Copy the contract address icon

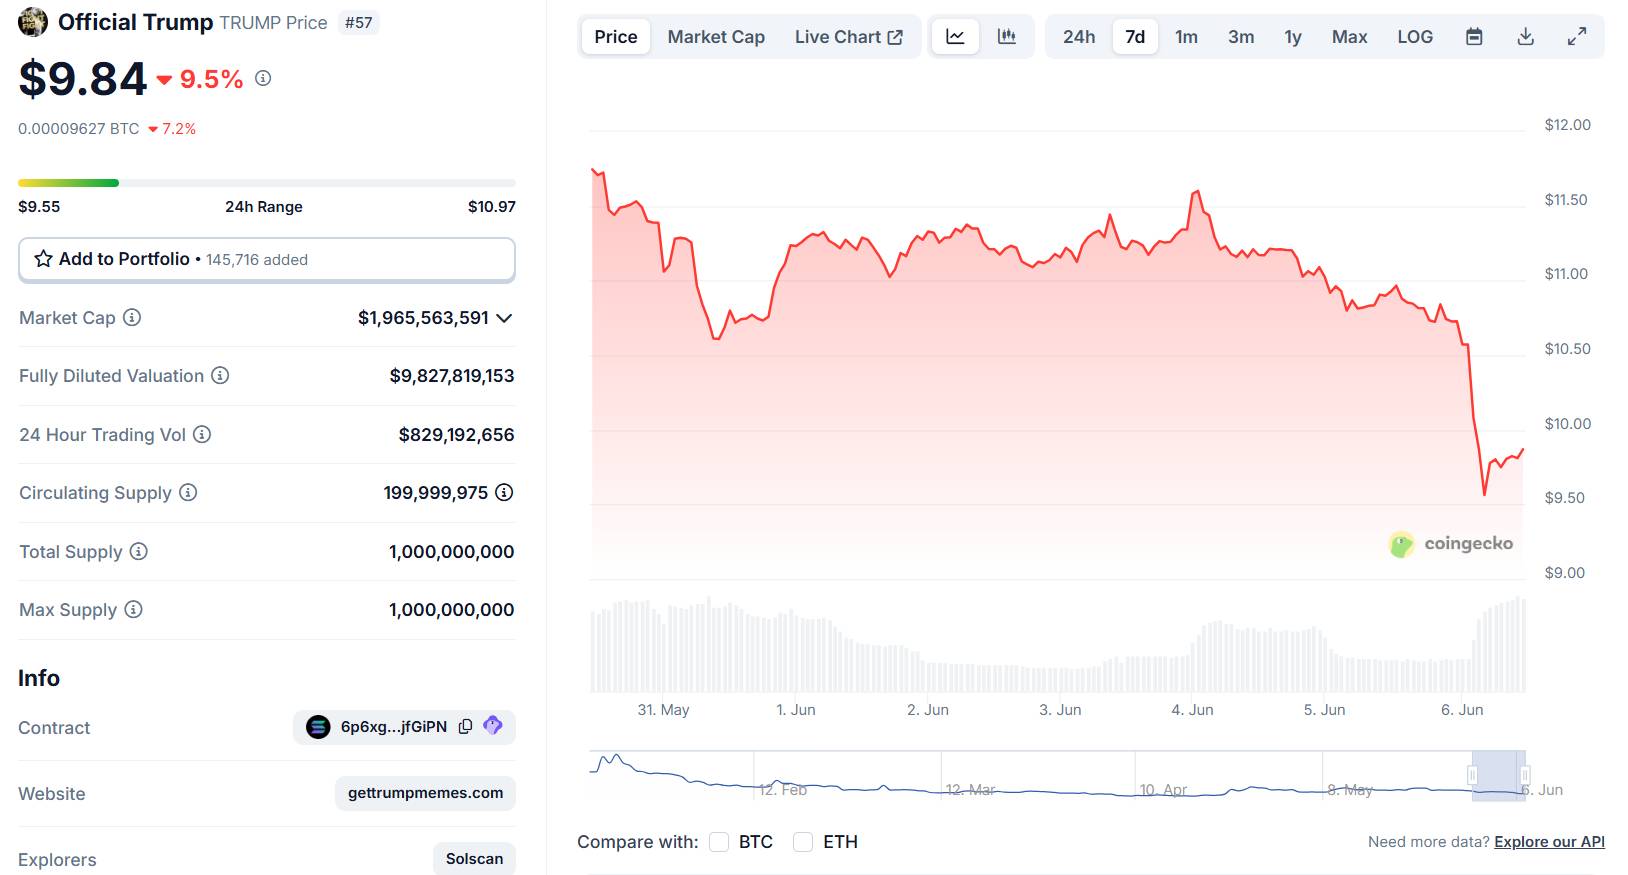coord(465,727)
